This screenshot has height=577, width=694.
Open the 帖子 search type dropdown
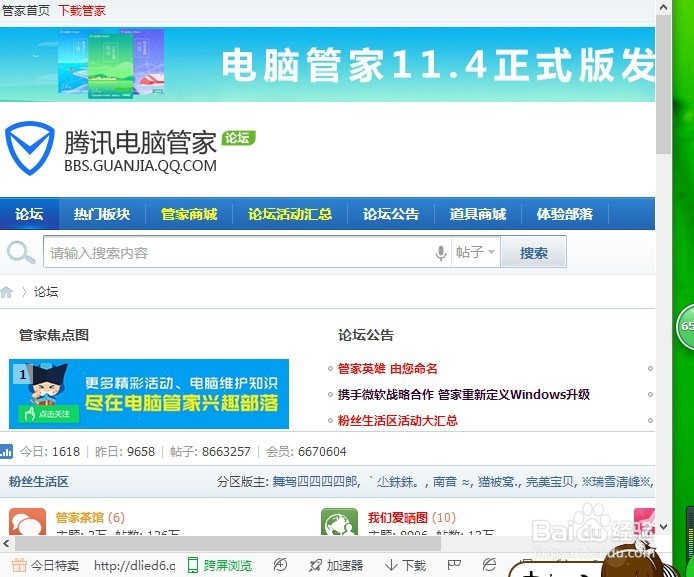[476, 252]
